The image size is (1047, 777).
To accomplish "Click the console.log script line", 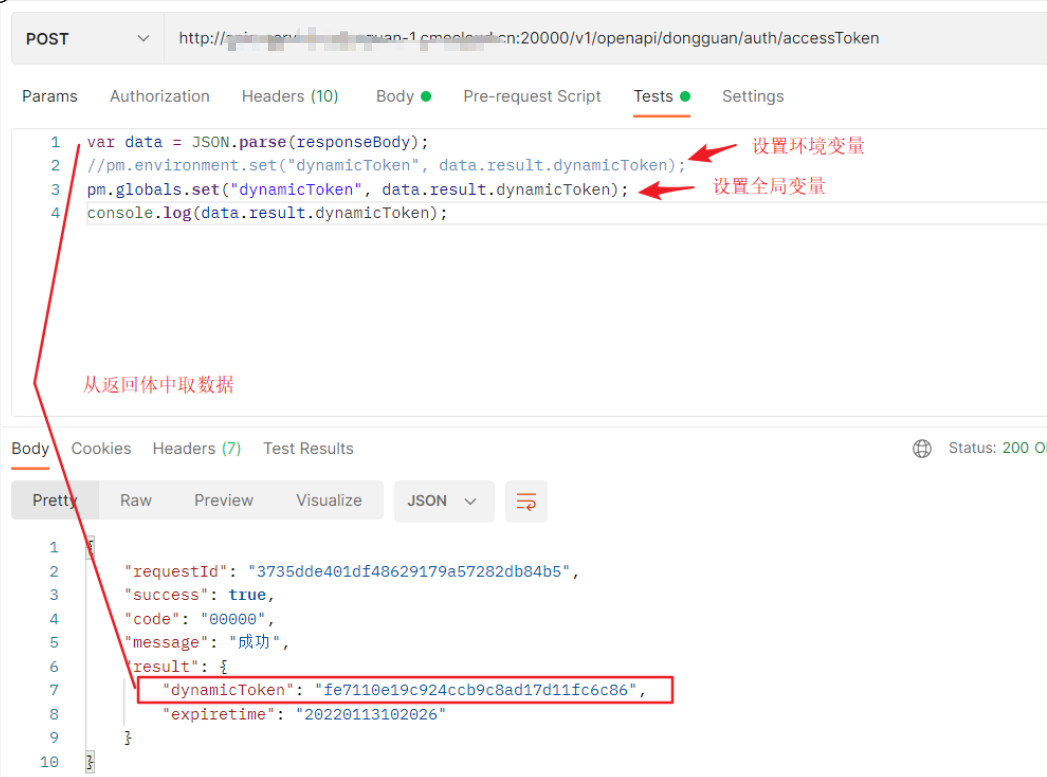I will coord(267,213).
